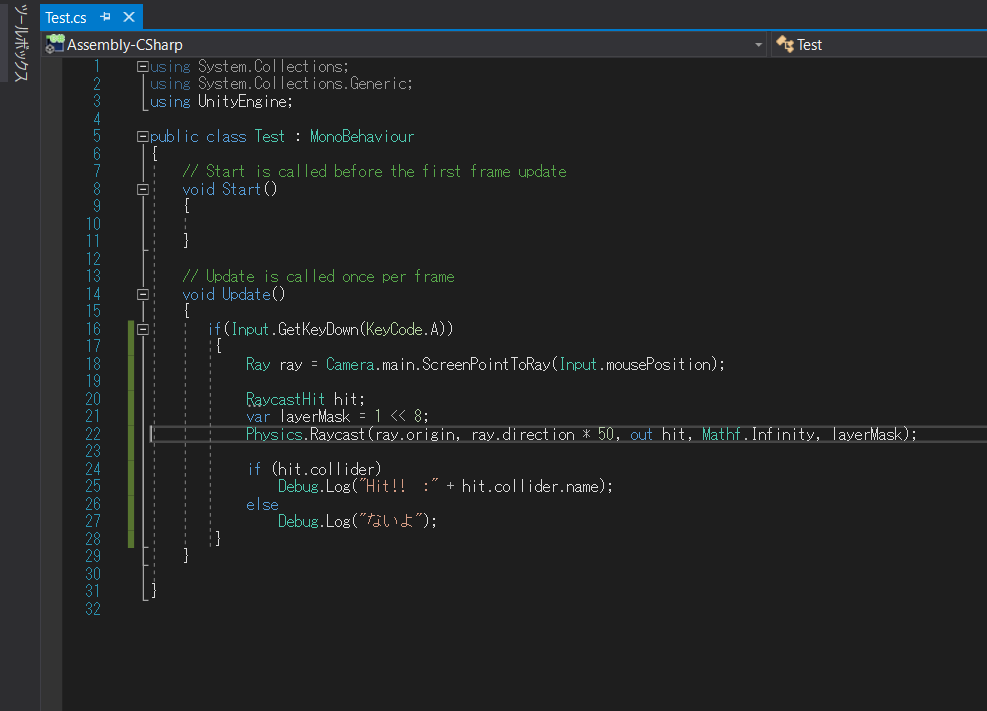Collapse the void Start() method
The width and height of the screenshot is (987, 711).
tap(143, 189)
